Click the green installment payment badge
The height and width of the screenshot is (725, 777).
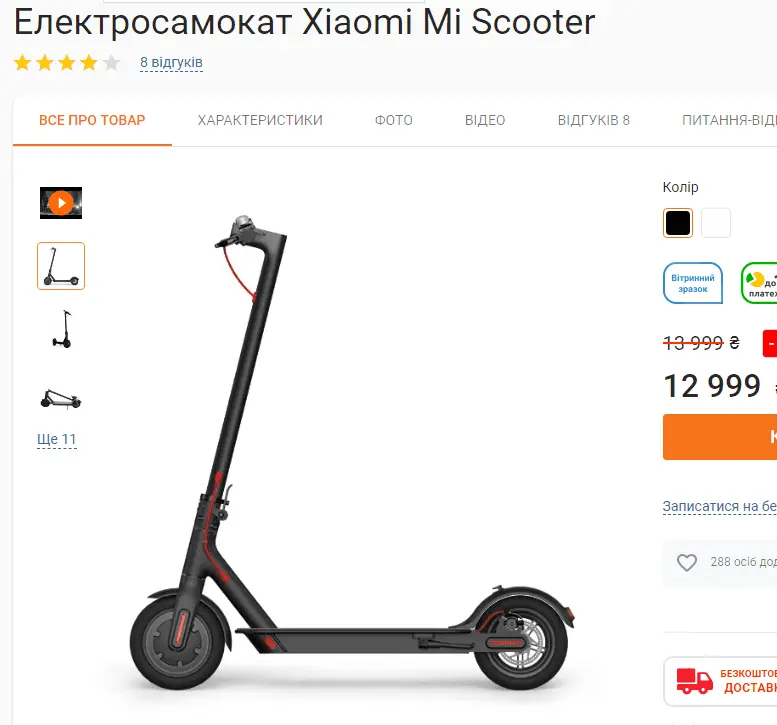759,283
